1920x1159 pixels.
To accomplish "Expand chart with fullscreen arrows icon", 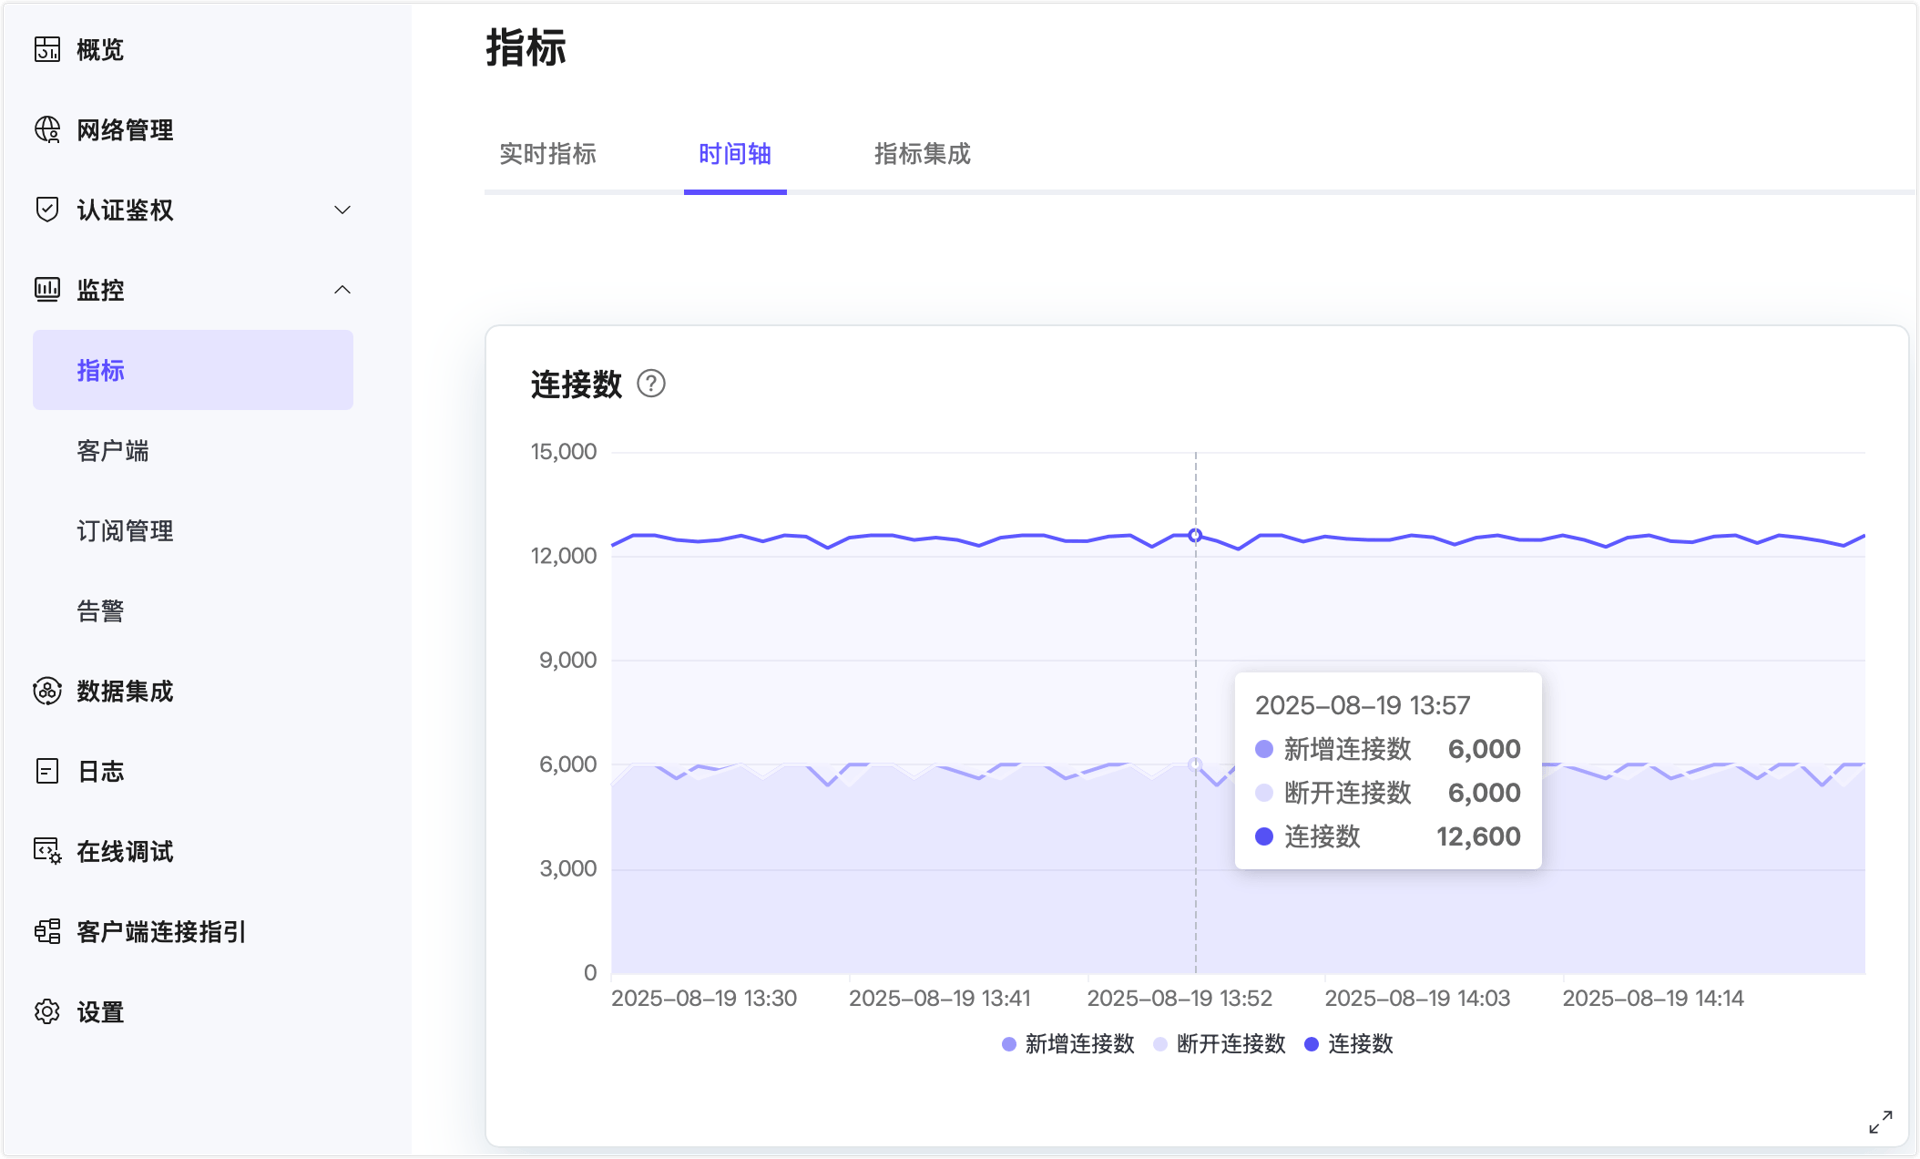I will (x=1880, y=1122).
